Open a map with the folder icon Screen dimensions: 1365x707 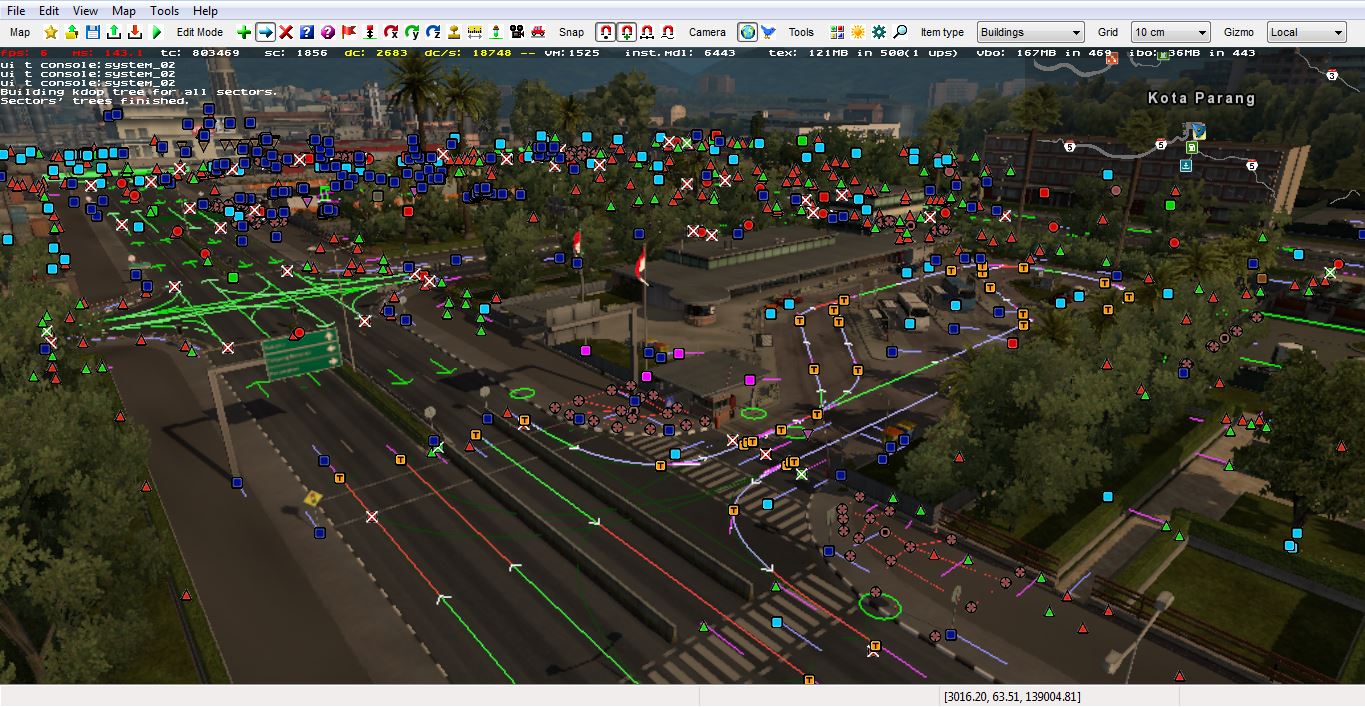[x=72, y=32]
